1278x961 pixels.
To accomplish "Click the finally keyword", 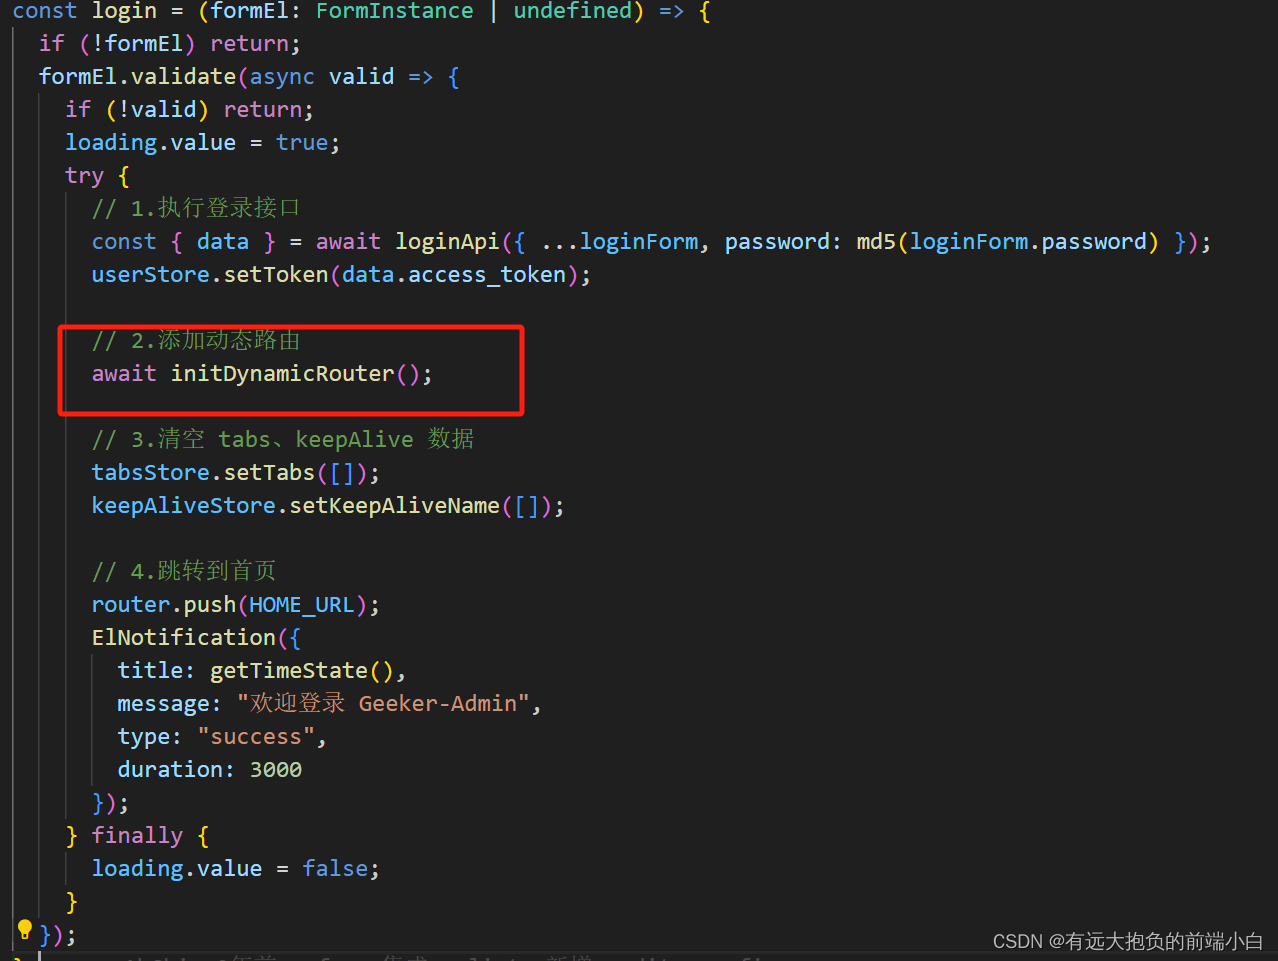I will pos(137,835).
